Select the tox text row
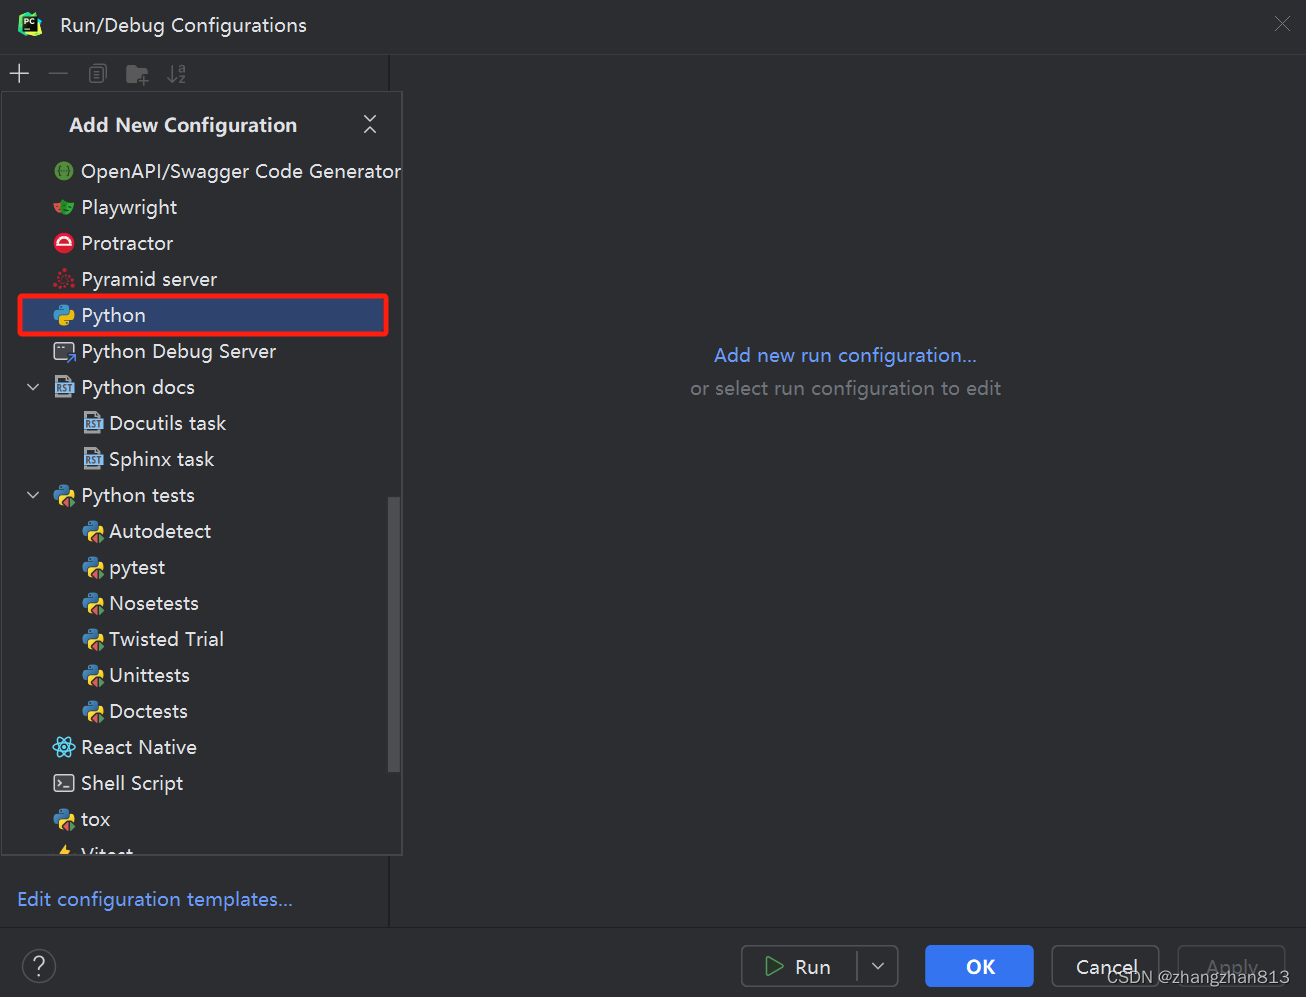The height and width of the screenshot is (997, 1306). [96, 819]
